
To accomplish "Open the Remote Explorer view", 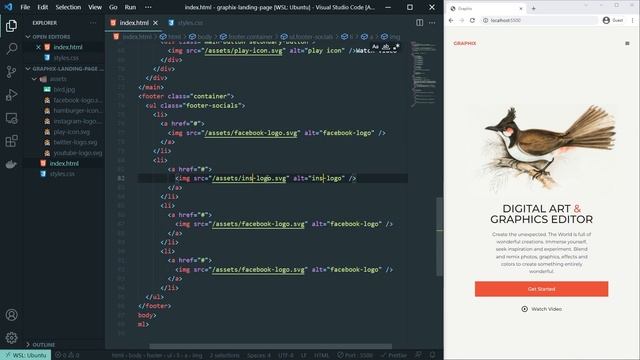I will click(11, 118).
